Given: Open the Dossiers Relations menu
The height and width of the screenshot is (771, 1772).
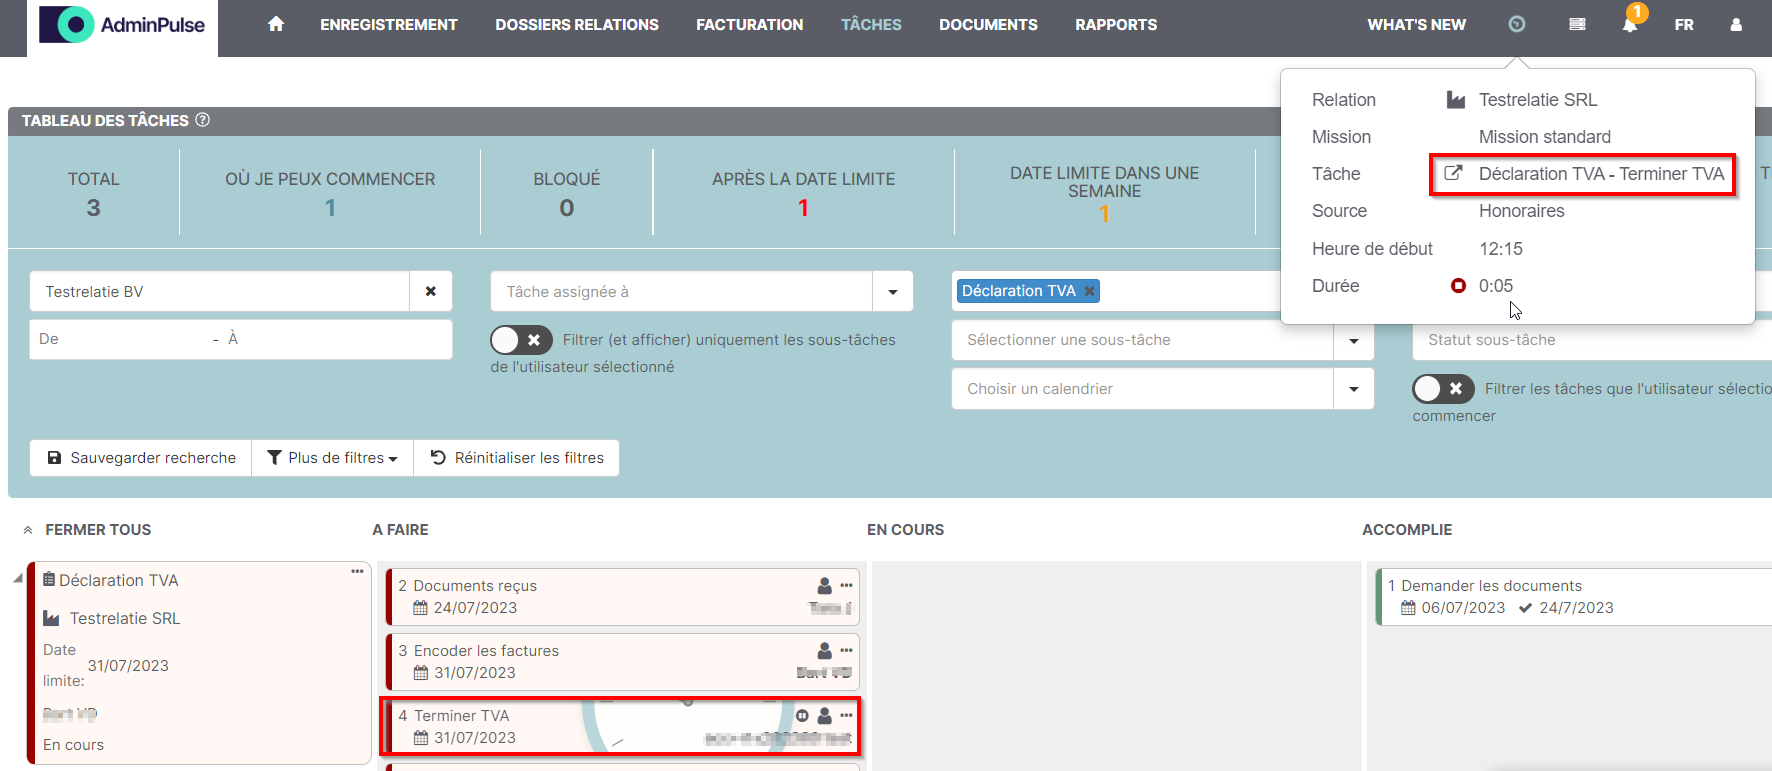Looking at the screenshot, I should tap(576, 24).
